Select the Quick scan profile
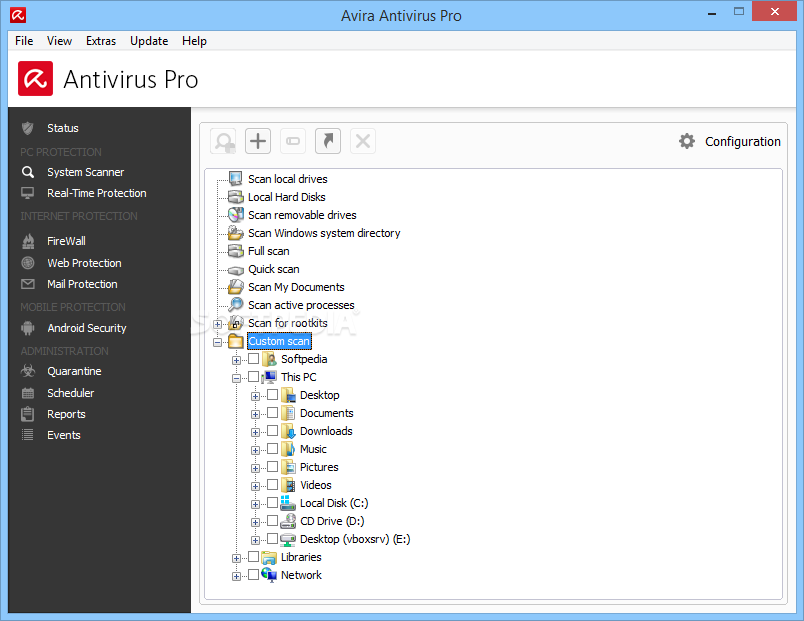This screenshot has height=621, width=804. click(x=274, y=269)
